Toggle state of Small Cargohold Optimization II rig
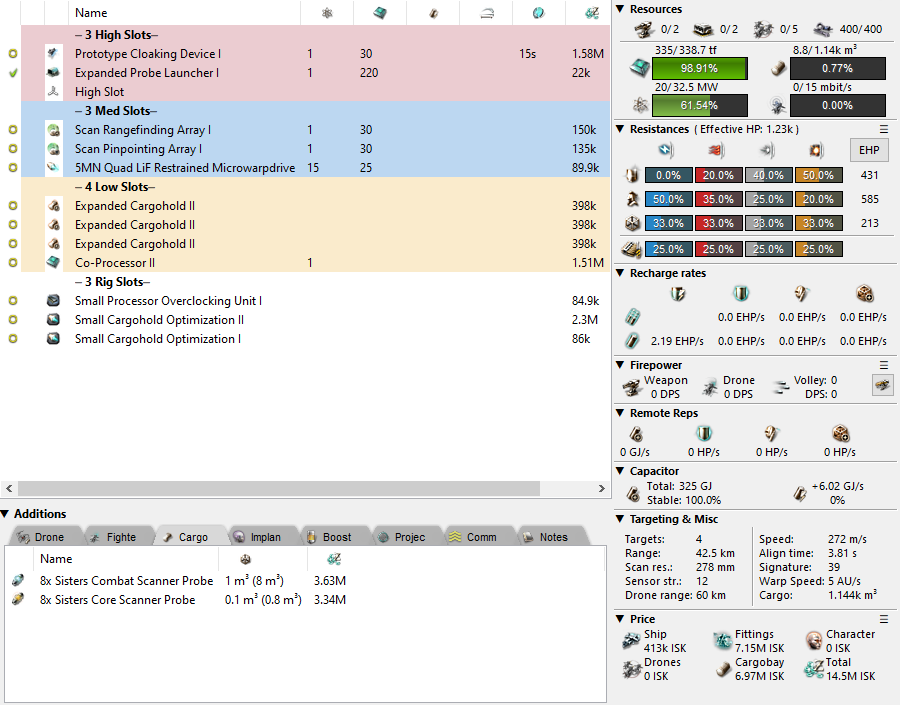900x705 pixels. pyautogui.click(x=14, y=320)
